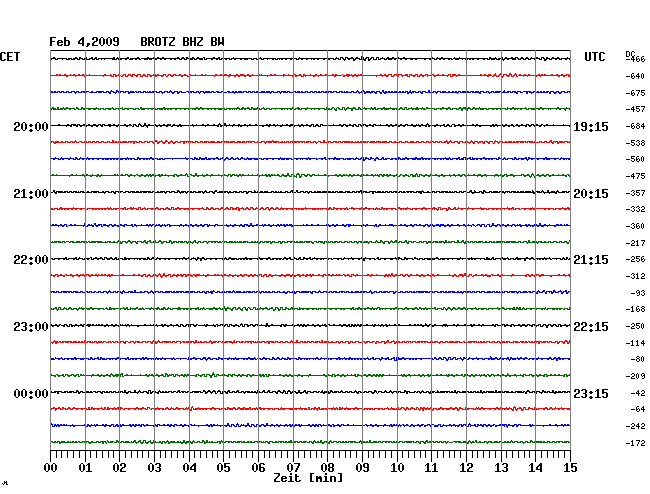Click the DC offset value -172
This screenshot has height=494, width=650.
click(635, 442)
